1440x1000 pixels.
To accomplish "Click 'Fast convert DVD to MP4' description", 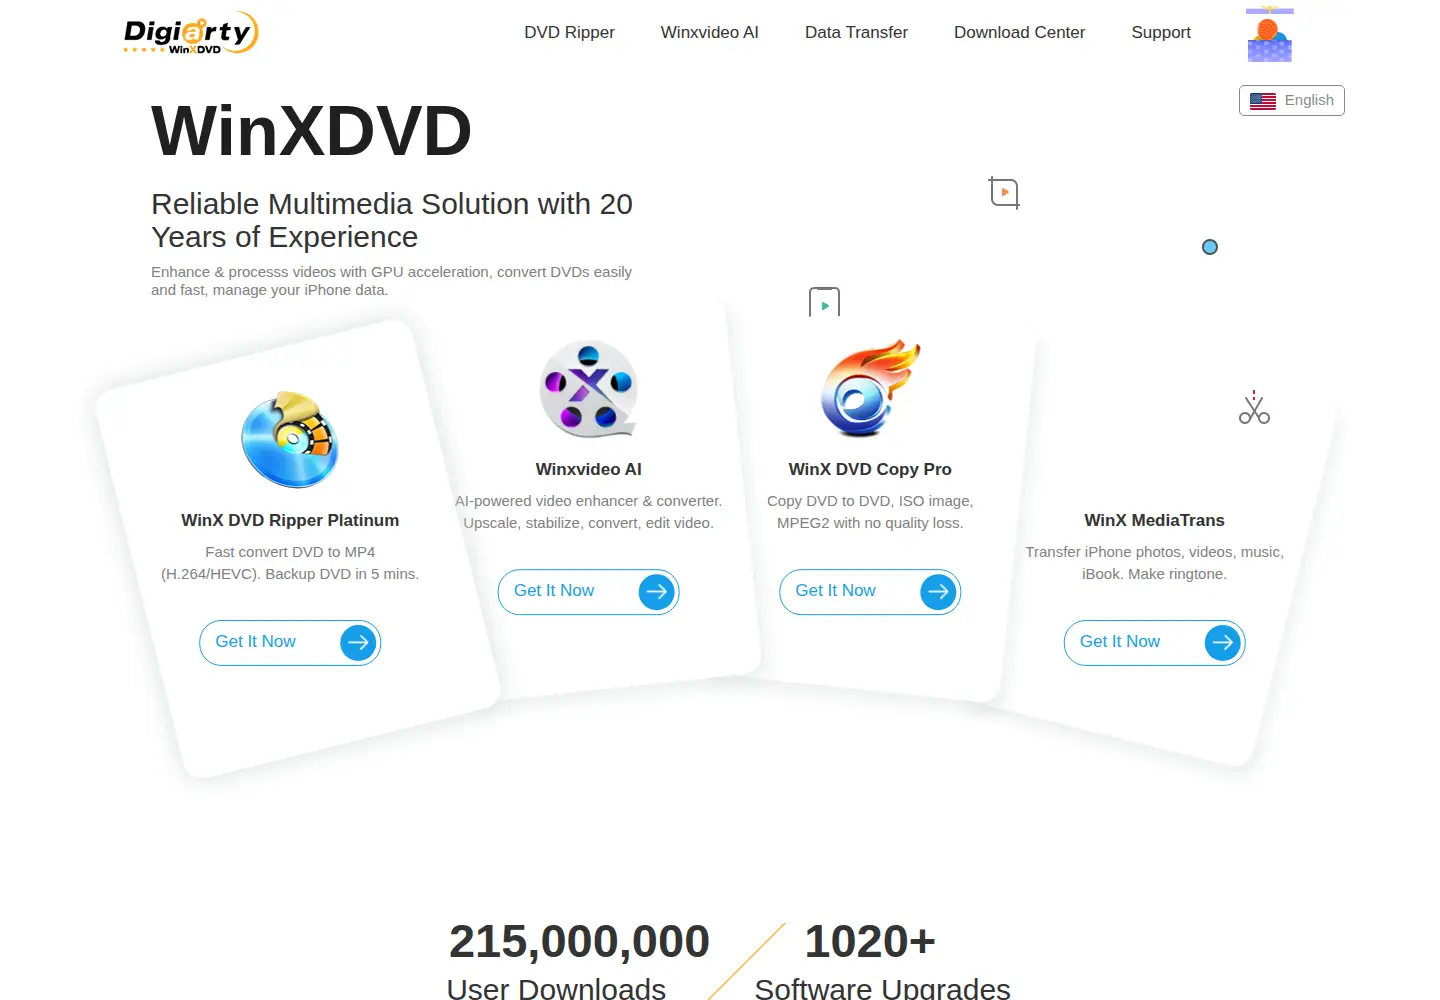I will pos(290,563).
